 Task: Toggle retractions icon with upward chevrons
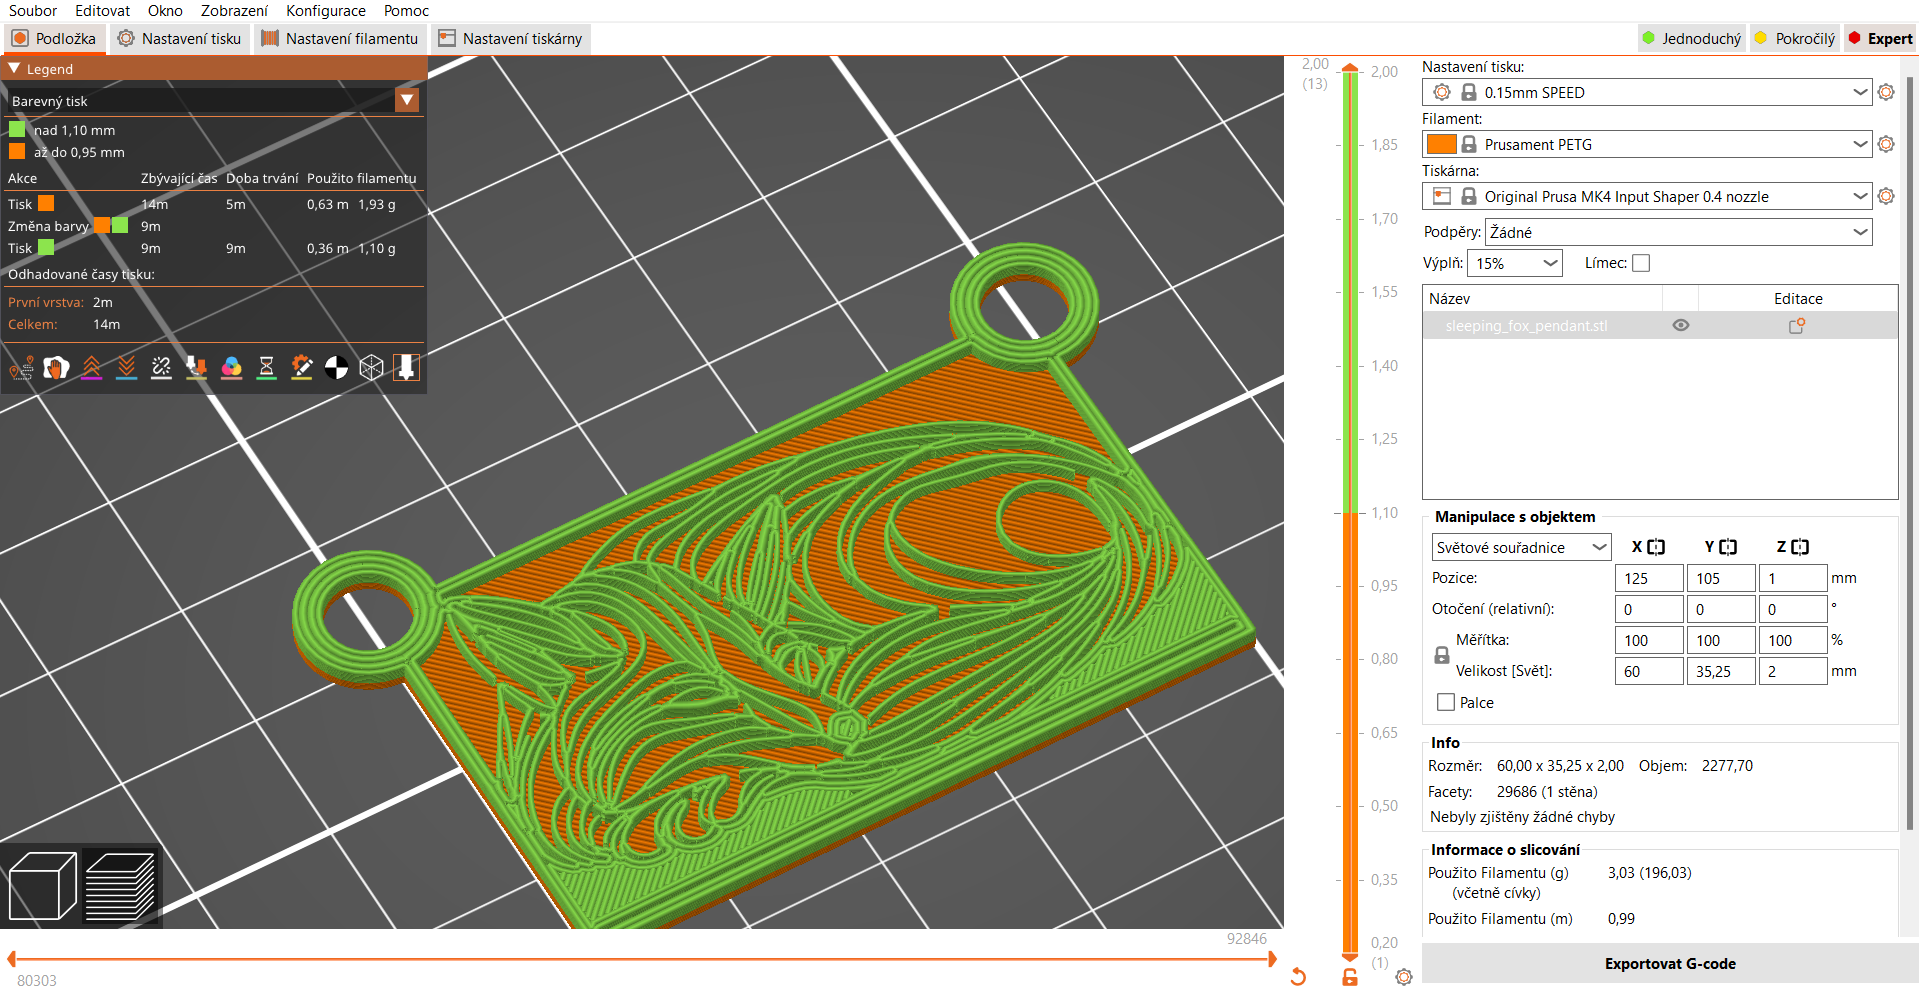point(91,368)
